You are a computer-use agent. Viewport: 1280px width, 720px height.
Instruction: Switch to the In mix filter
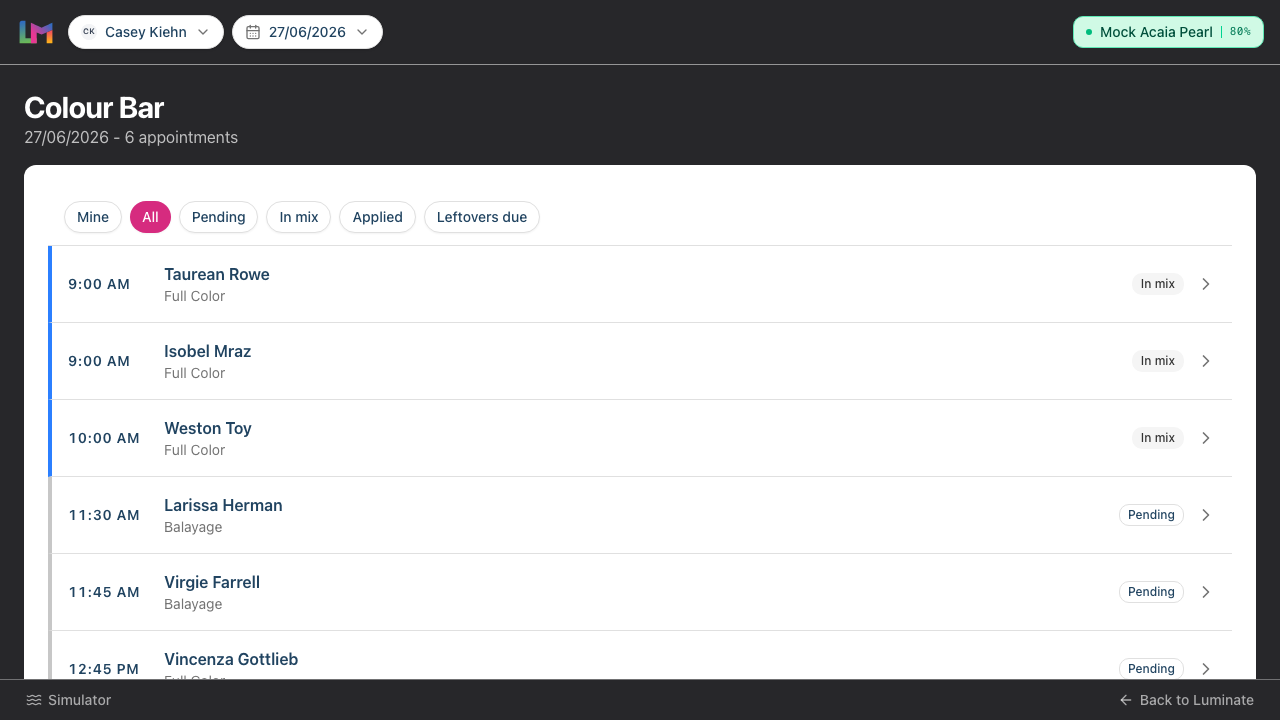[298, 217]
